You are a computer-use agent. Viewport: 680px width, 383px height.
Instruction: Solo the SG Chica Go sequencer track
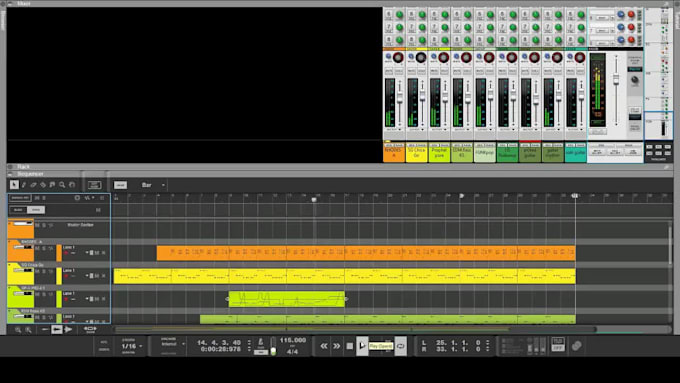point(44,271)
